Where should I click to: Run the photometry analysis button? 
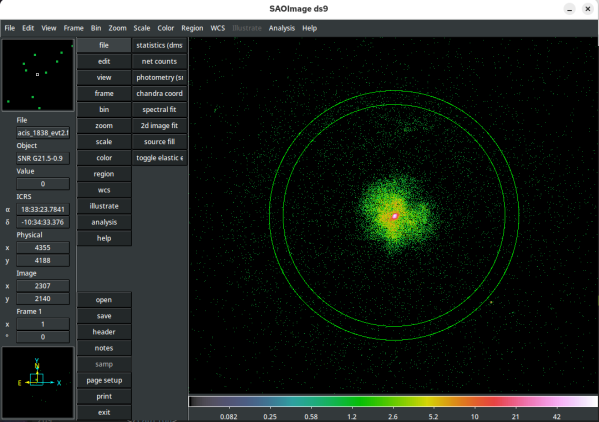159,78
